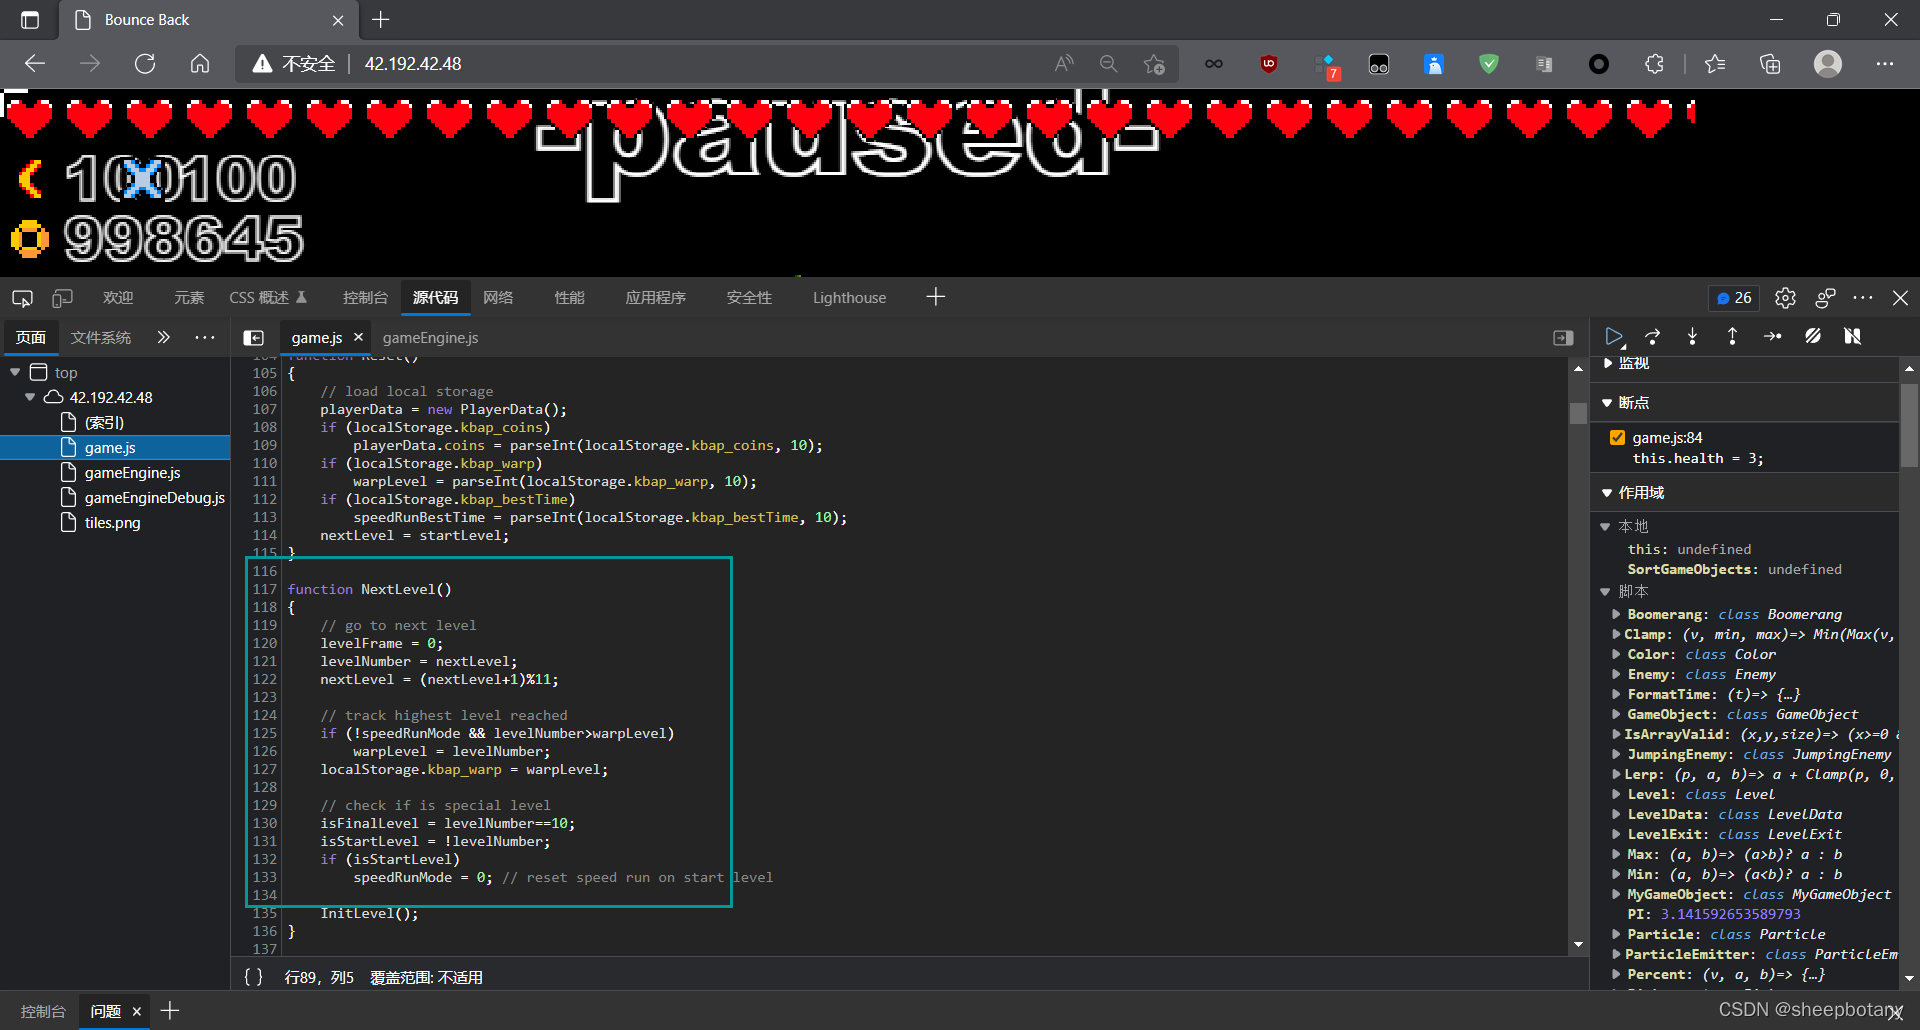Step over the next function call
This screenshot has height=1030, width=1920.
1653,337
